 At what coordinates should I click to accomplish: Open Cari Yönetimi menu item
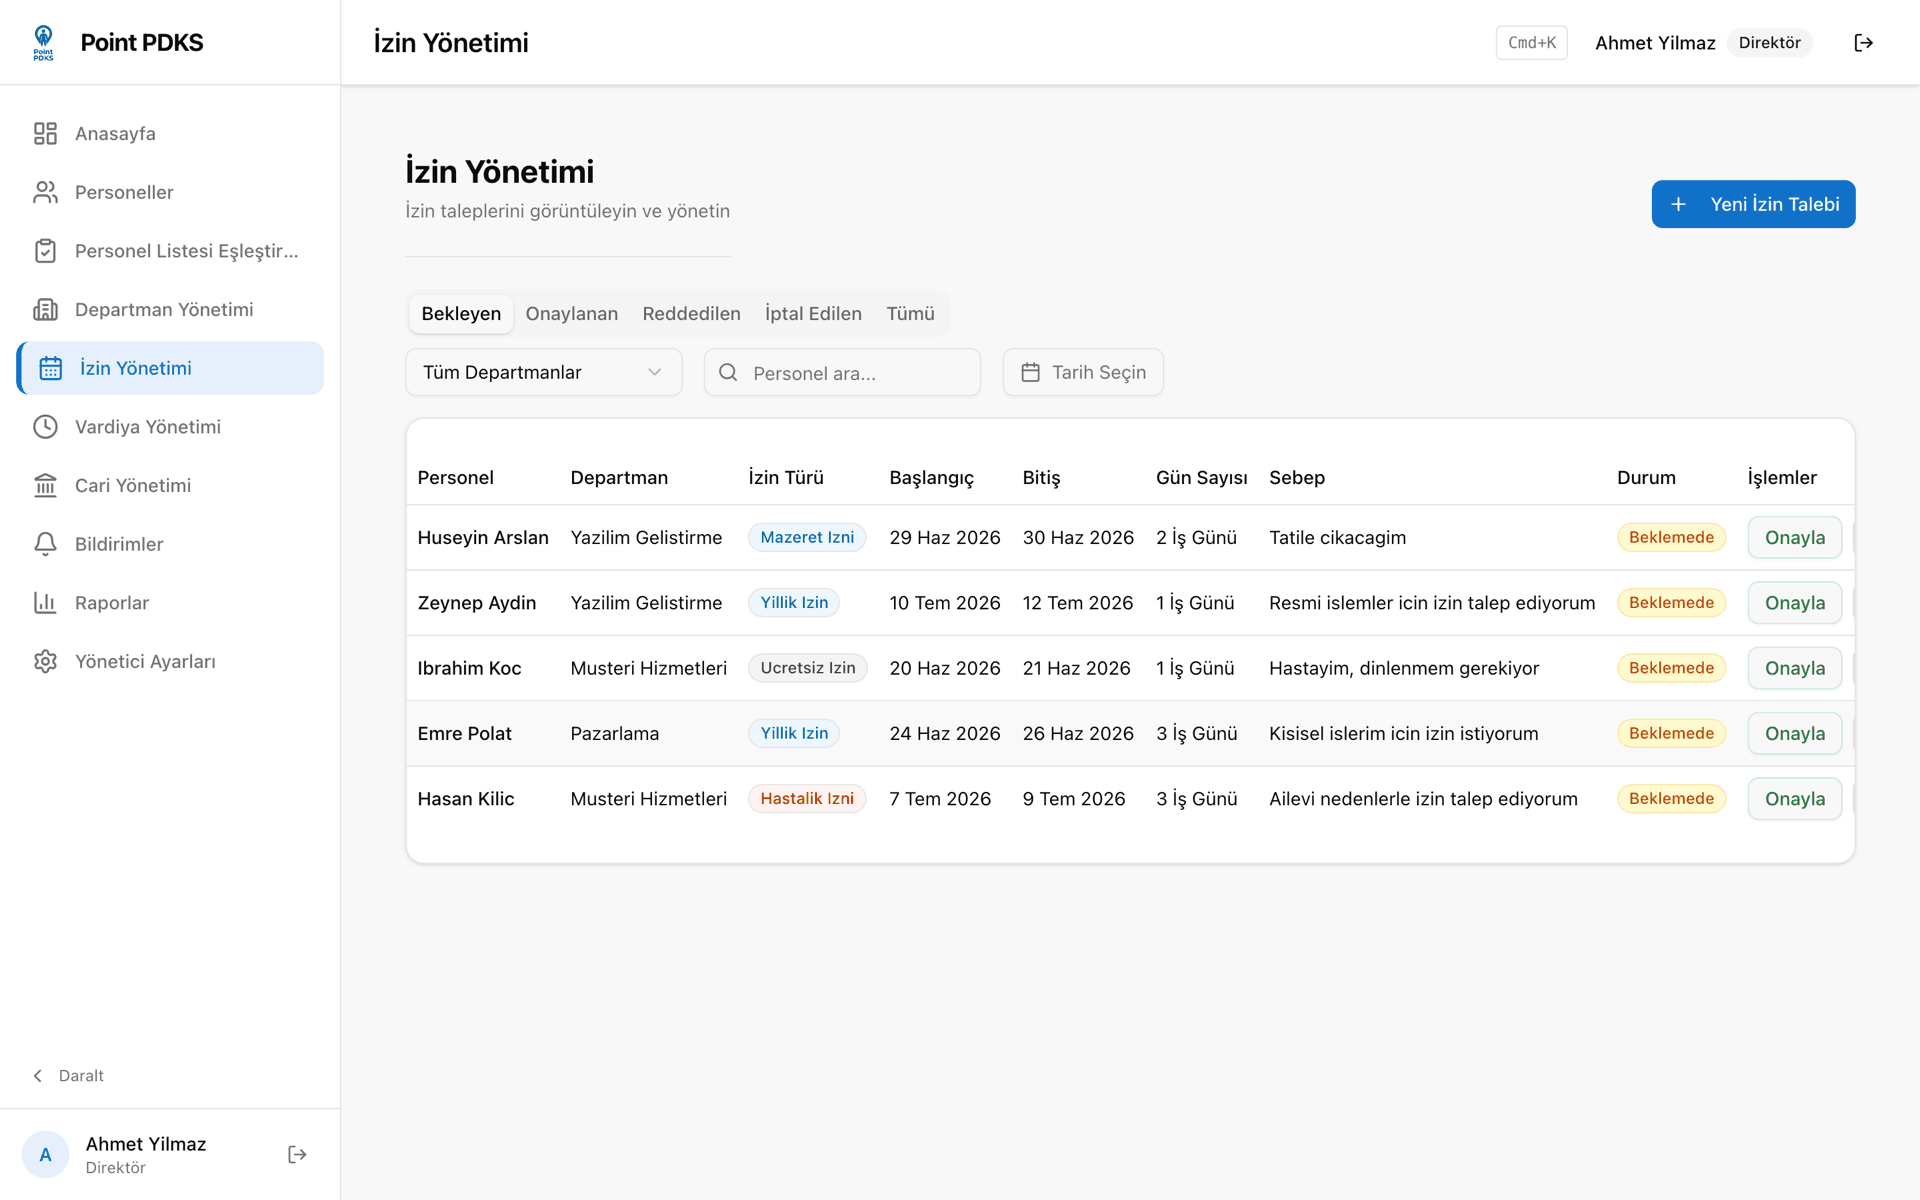coord(170,485)
